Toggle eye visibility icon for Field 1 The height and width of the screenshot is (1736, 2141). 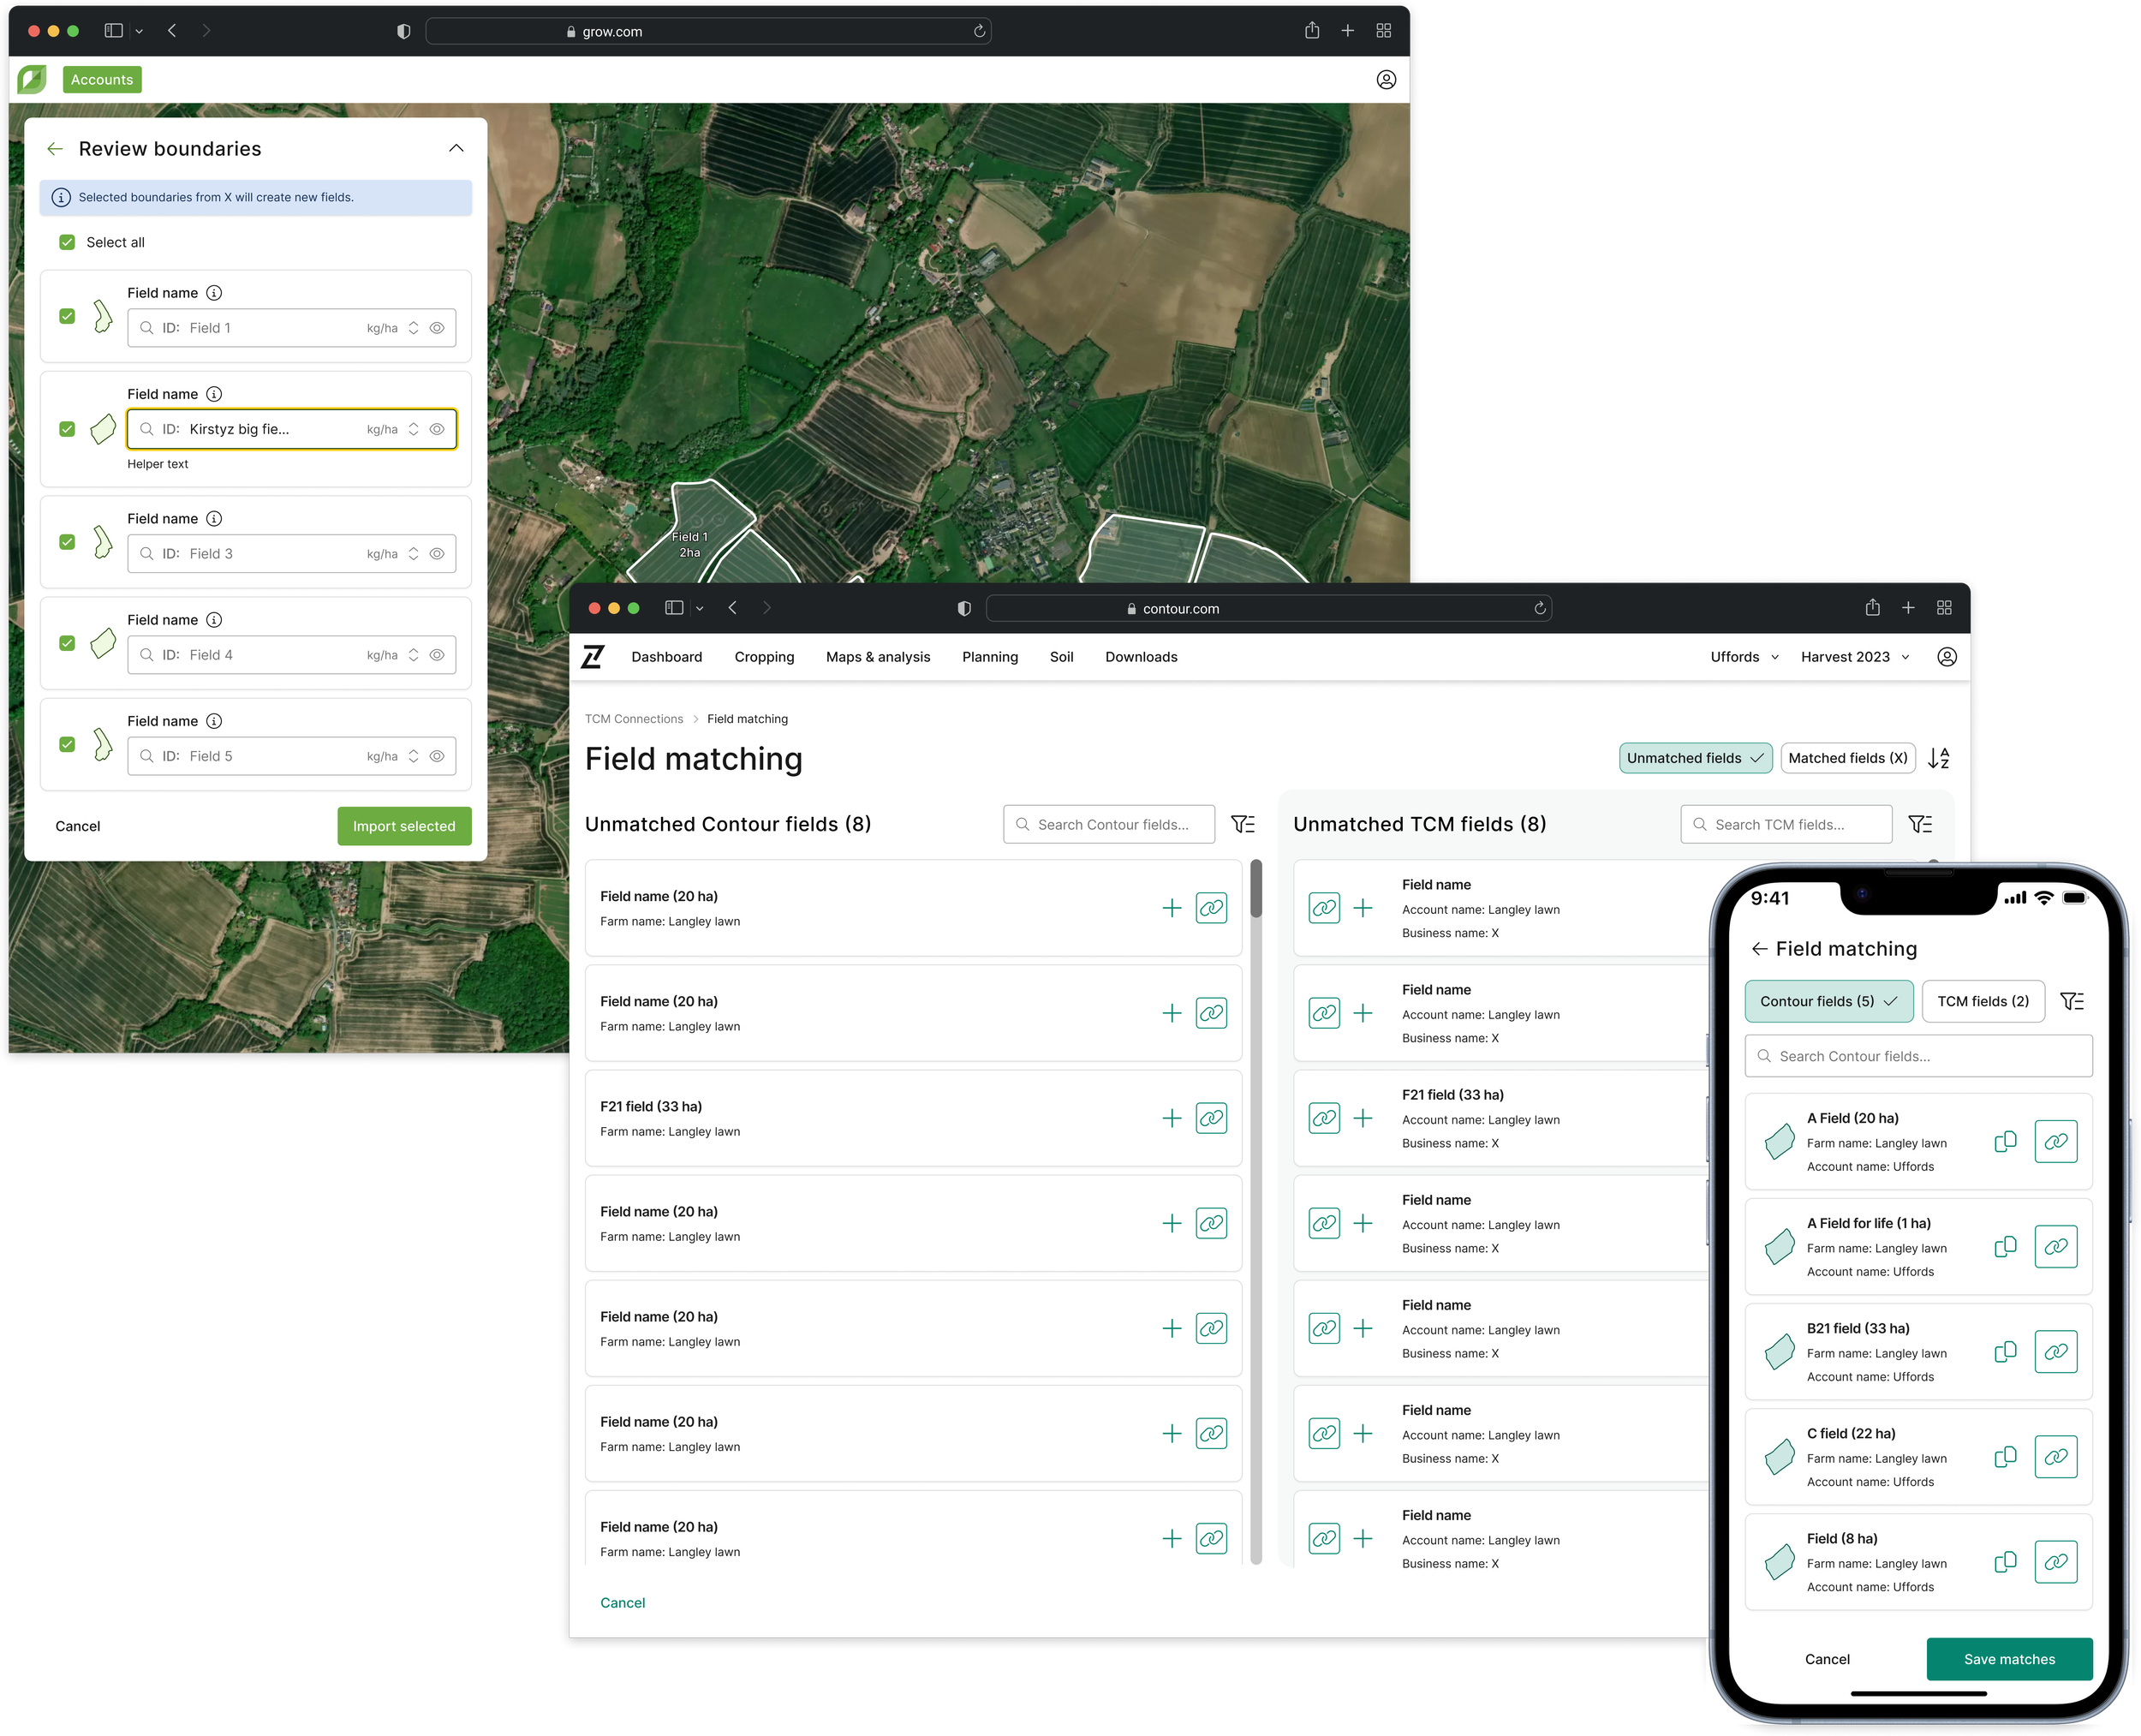pyautogui.click(x=437, y=328)
